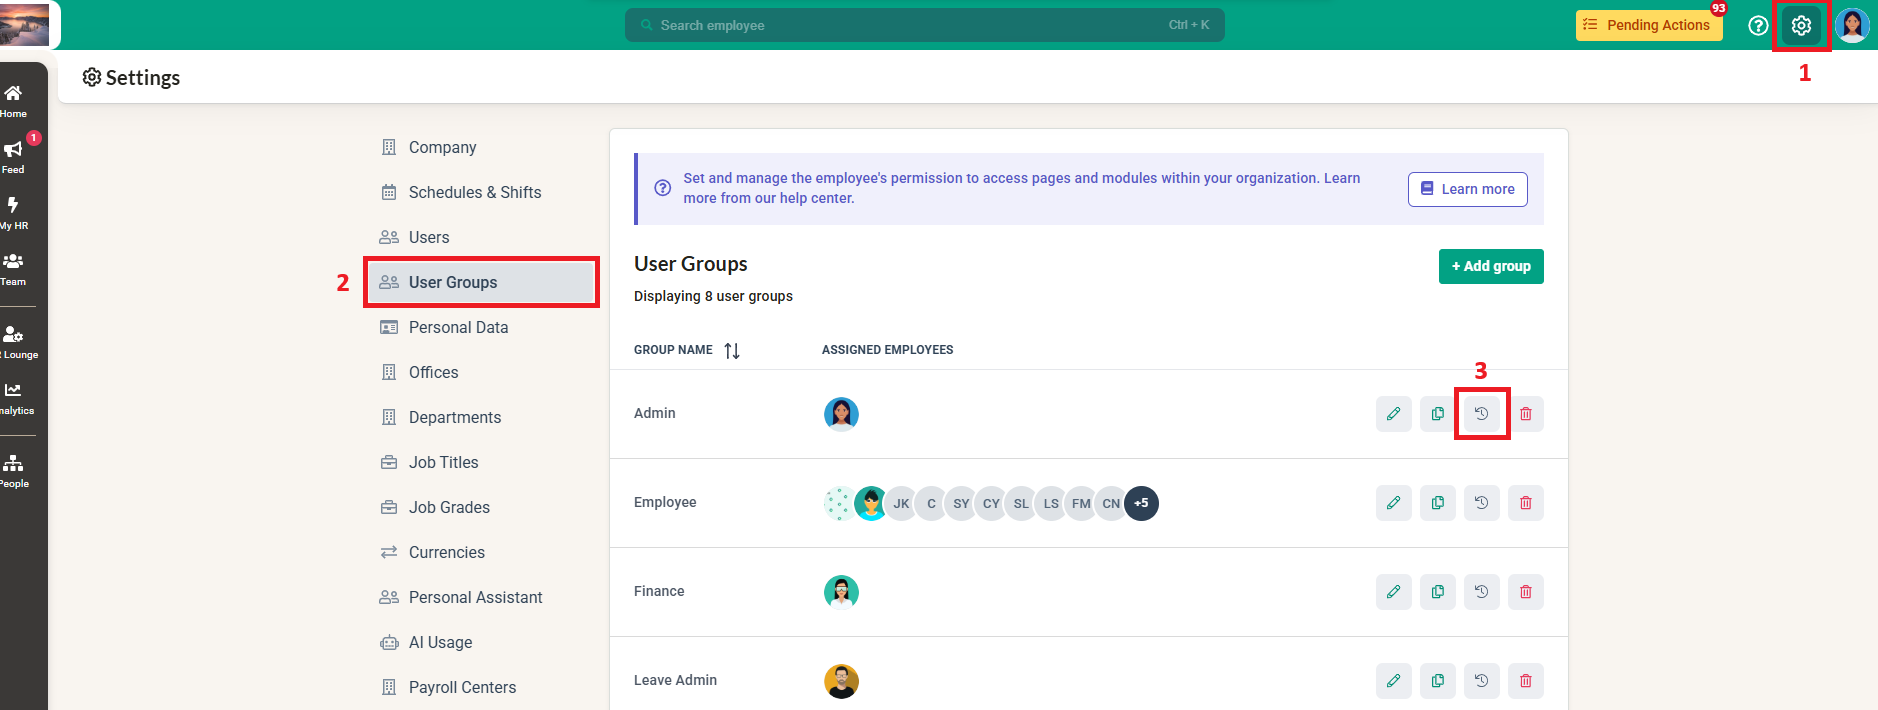Click the help question mark icon
The width and height of the screenshot is (1878, 710).
[1757, 26]
